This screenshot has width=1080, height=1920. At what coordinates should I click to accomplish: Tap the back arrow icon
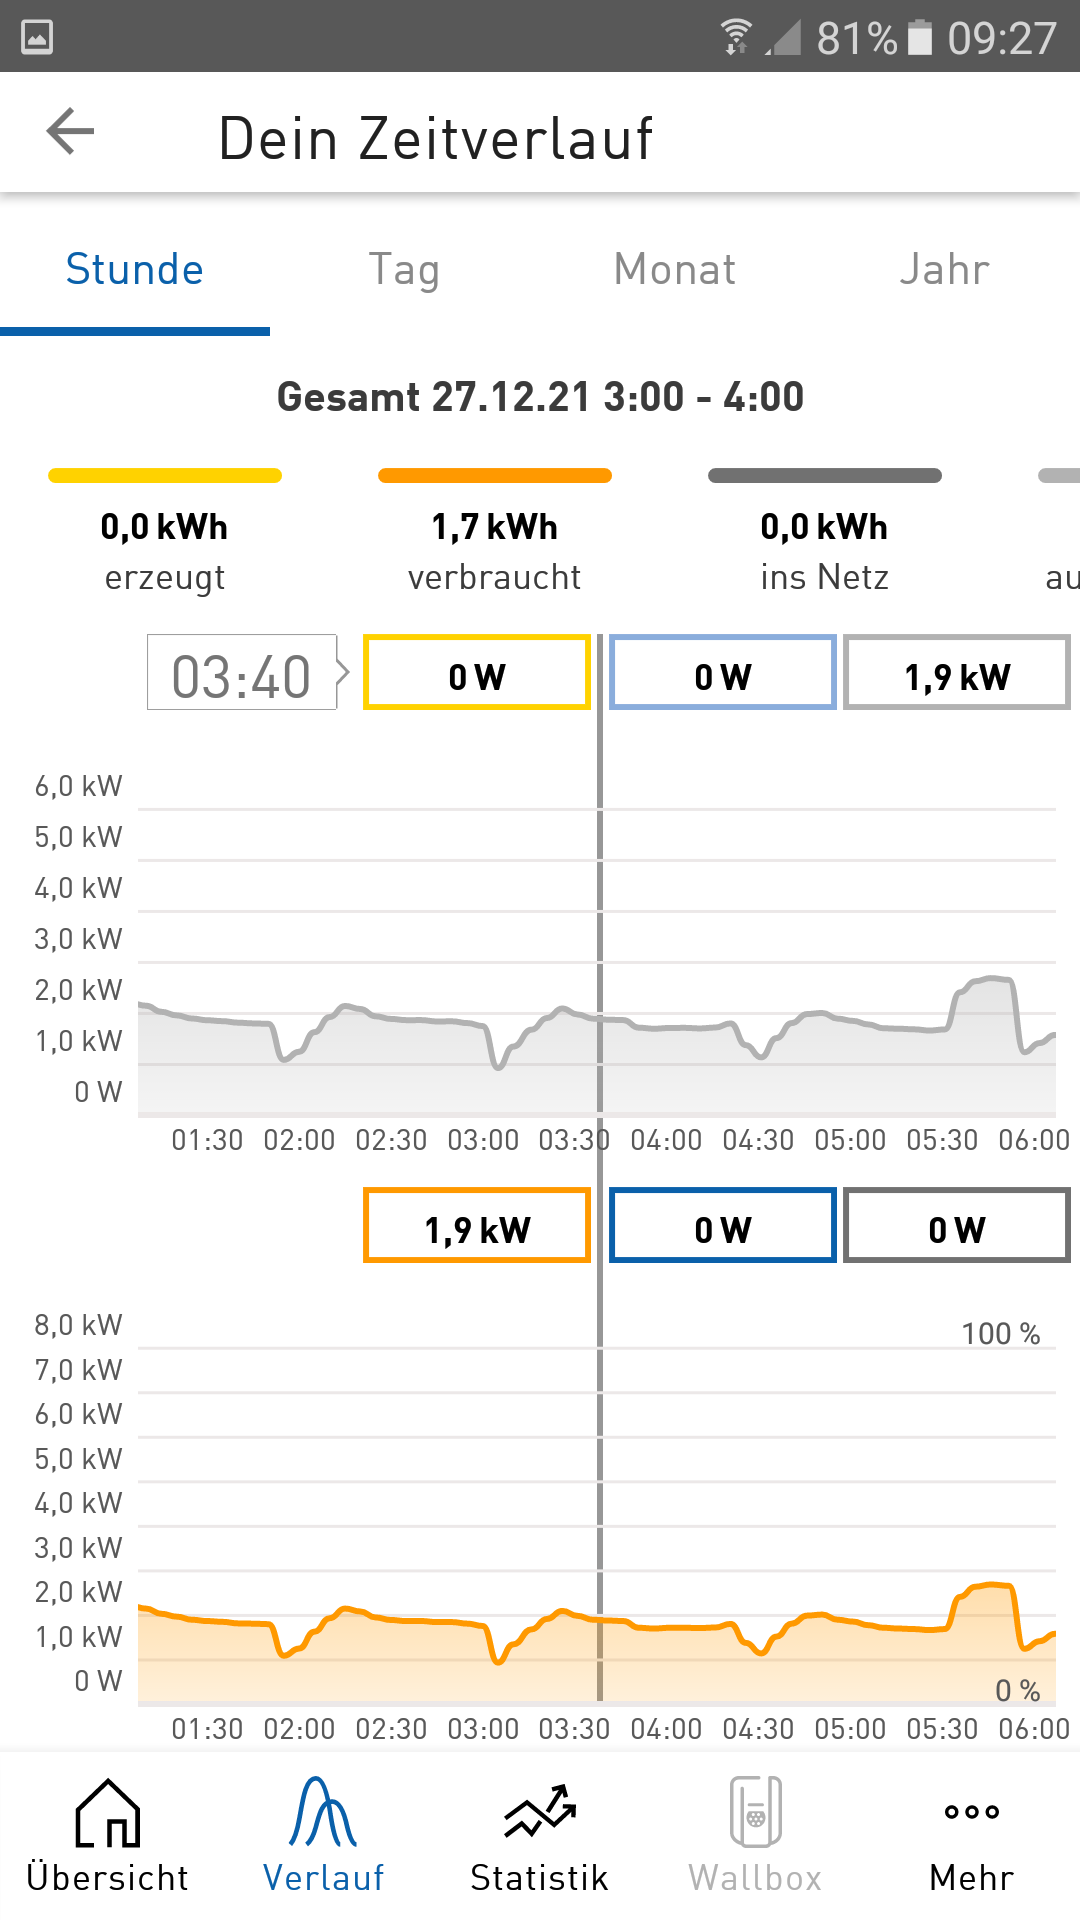(70, 132)
